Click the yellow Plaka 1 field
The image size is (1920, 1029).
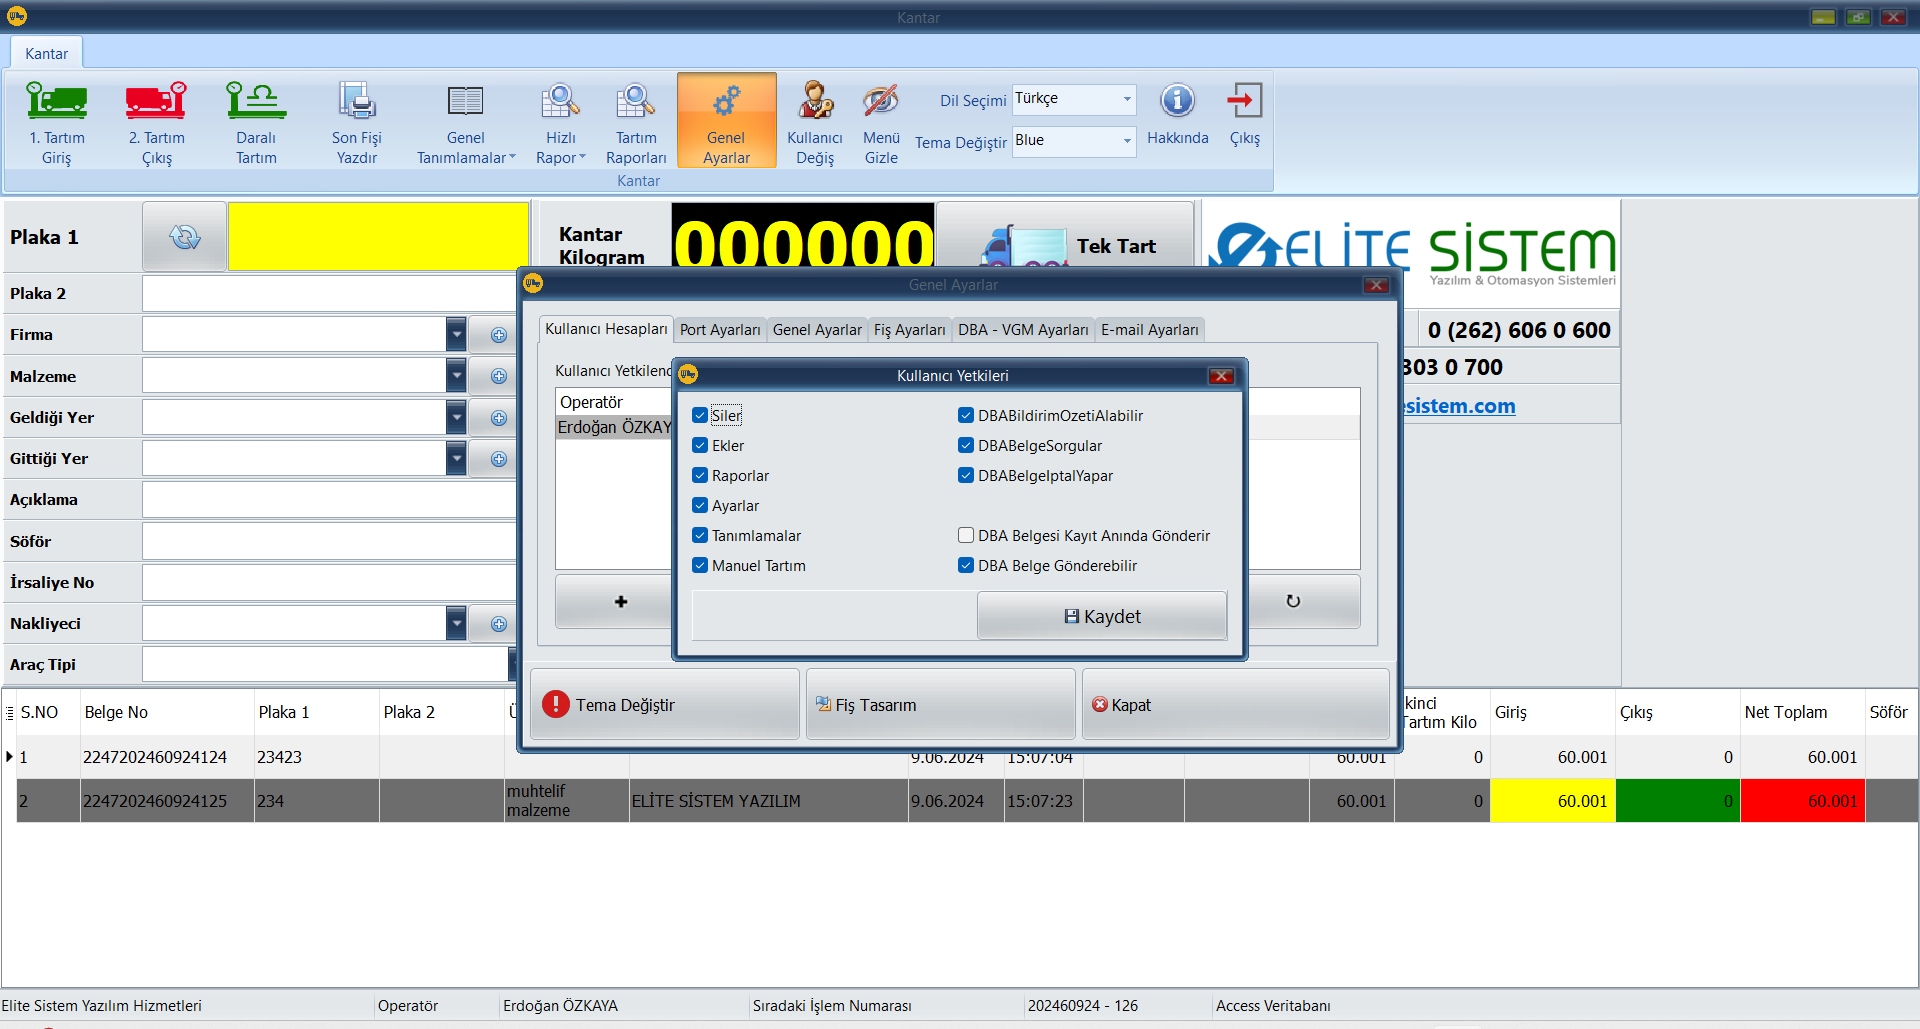(x=378, y=237)
